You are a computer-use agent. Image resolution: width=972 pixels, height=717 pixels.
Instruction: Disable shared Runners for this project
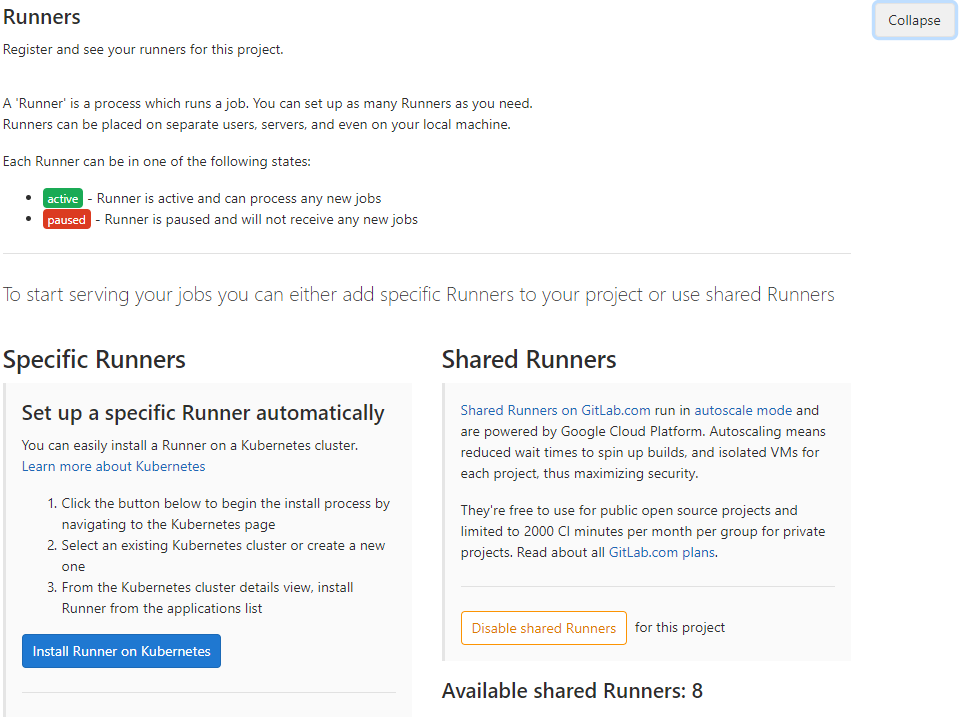[x=544, y=628]
